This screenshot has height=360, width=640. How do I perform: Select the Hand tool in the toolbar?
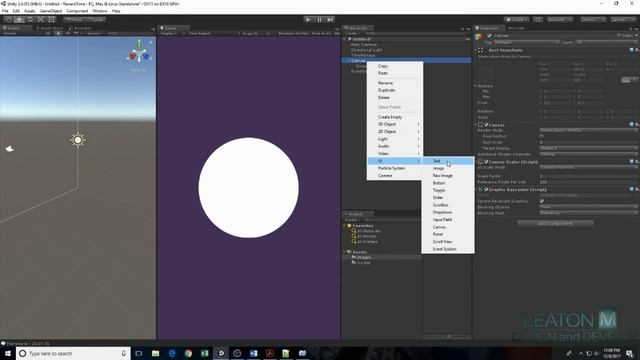(x=8, y=19)
